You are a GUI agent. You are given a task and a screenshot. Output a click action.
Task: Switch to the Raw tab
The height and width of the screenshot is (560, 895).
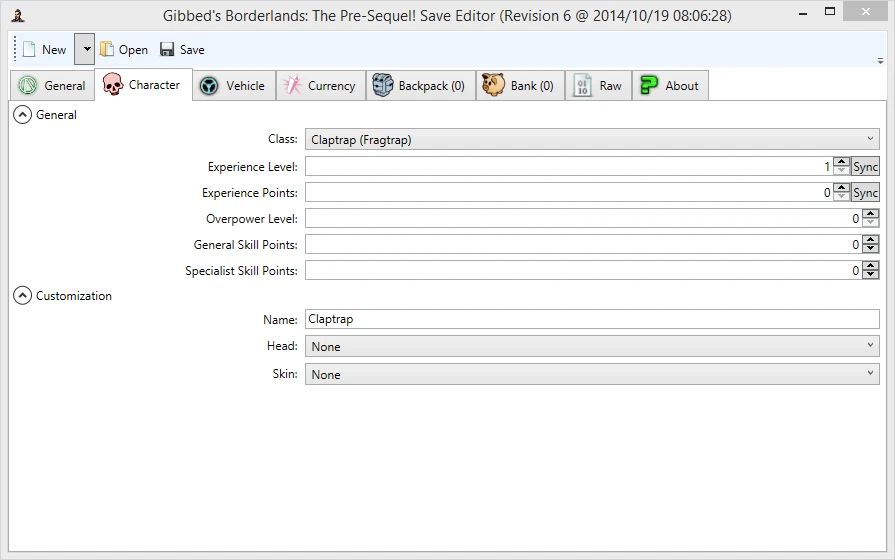click(x=598, y=86)
